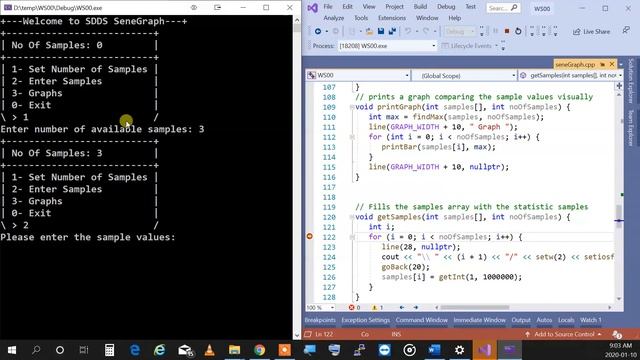Image resolution: width=640 pixels, height=360 pixels.
Task: Switch to the Immediate Window tab
Action: pos(480,320)
